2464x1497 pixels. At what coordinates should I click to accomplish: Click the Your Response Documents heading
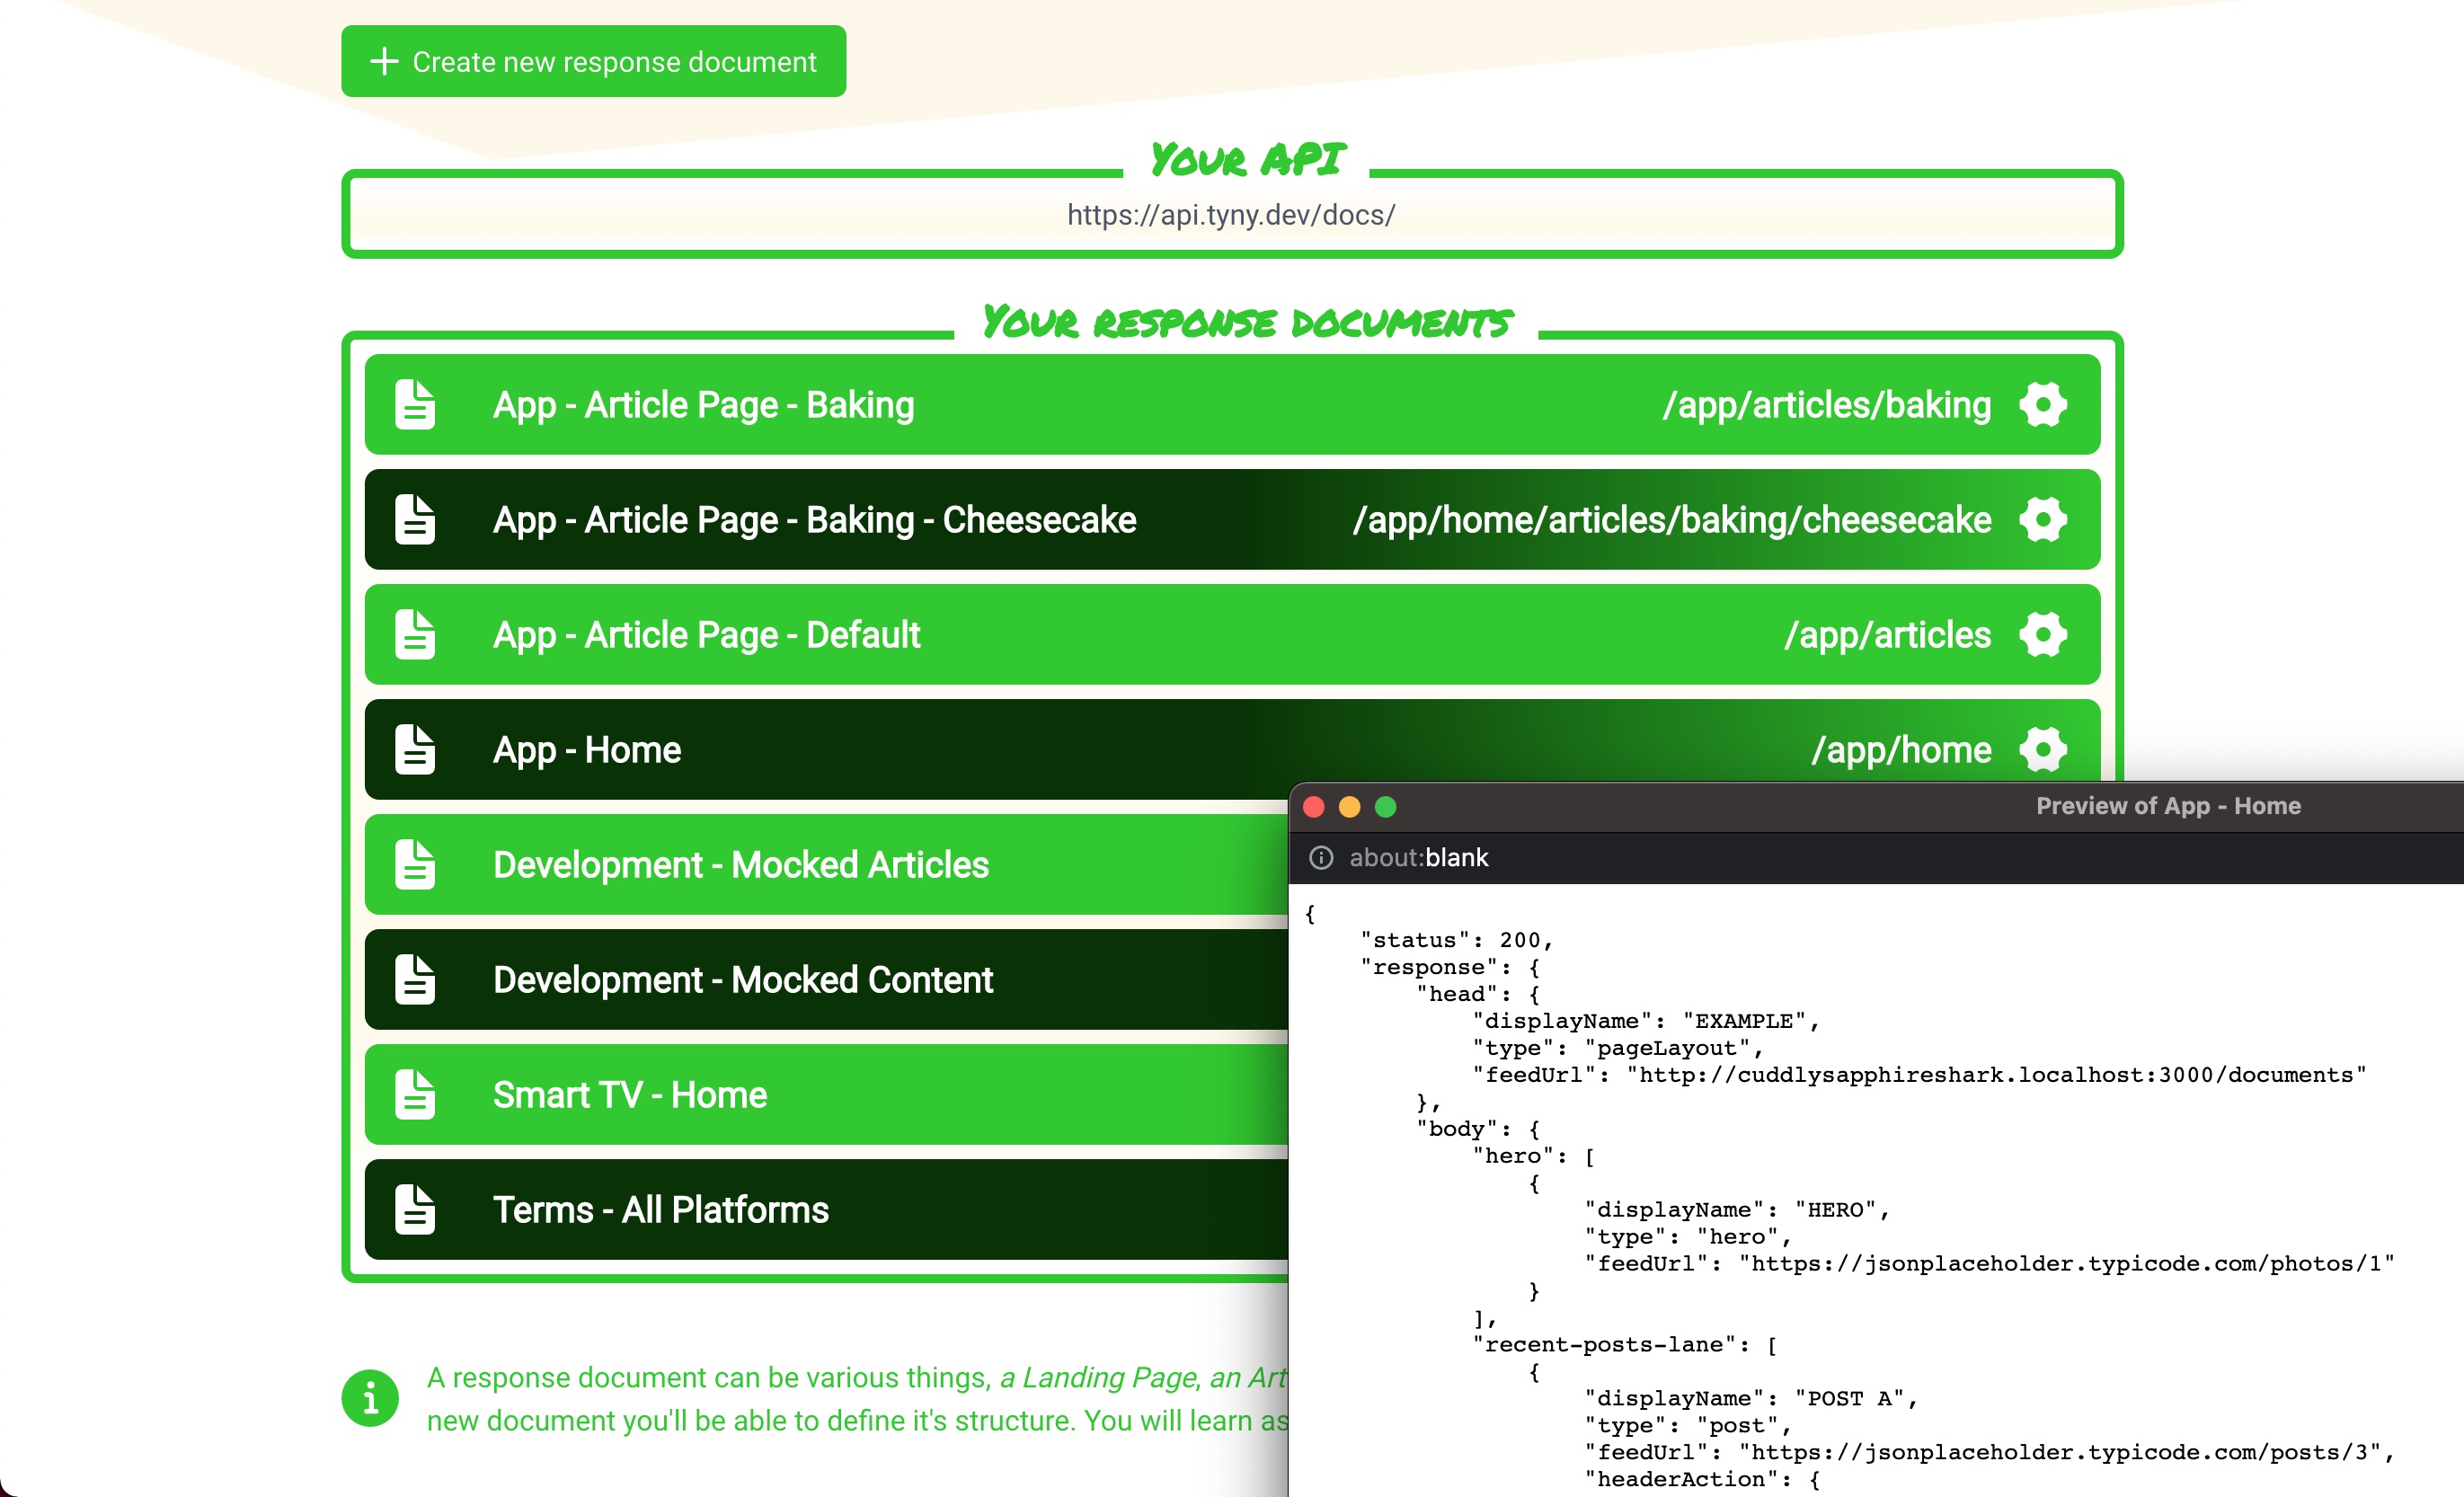tap(1246, 322)
